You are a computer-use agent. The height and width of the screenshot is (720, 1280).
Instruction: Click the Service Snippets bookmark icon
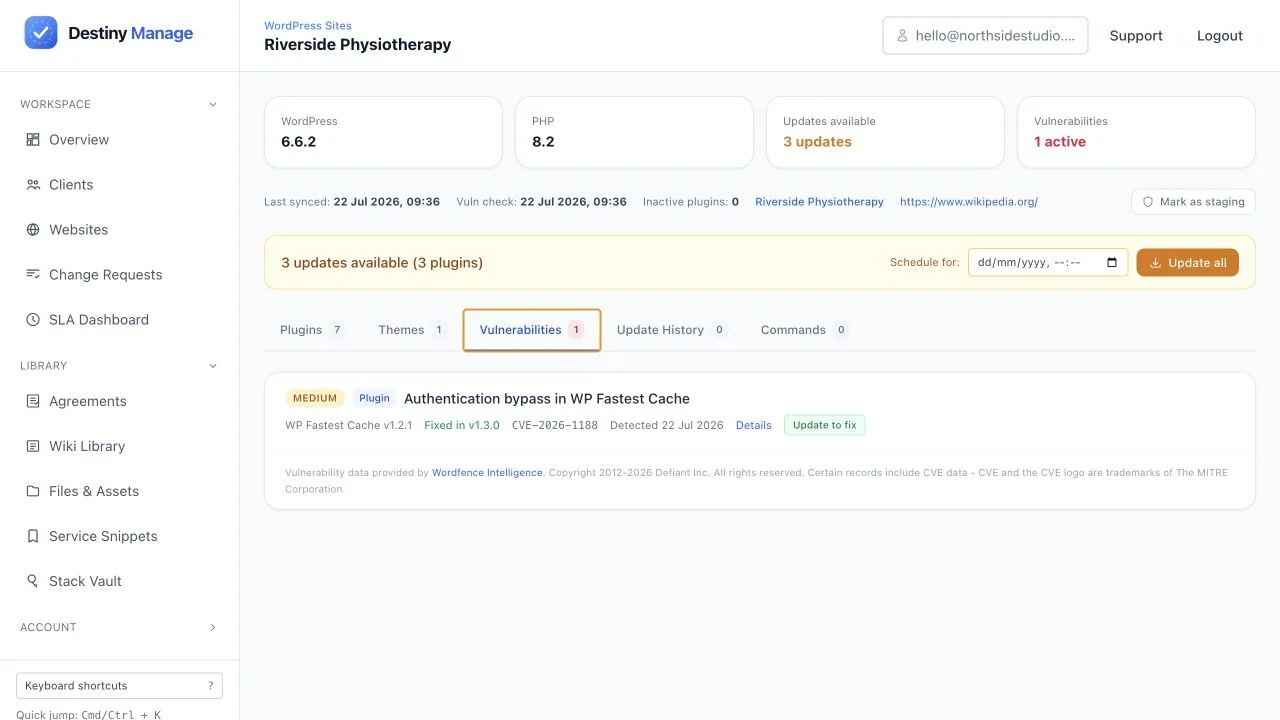33,536
